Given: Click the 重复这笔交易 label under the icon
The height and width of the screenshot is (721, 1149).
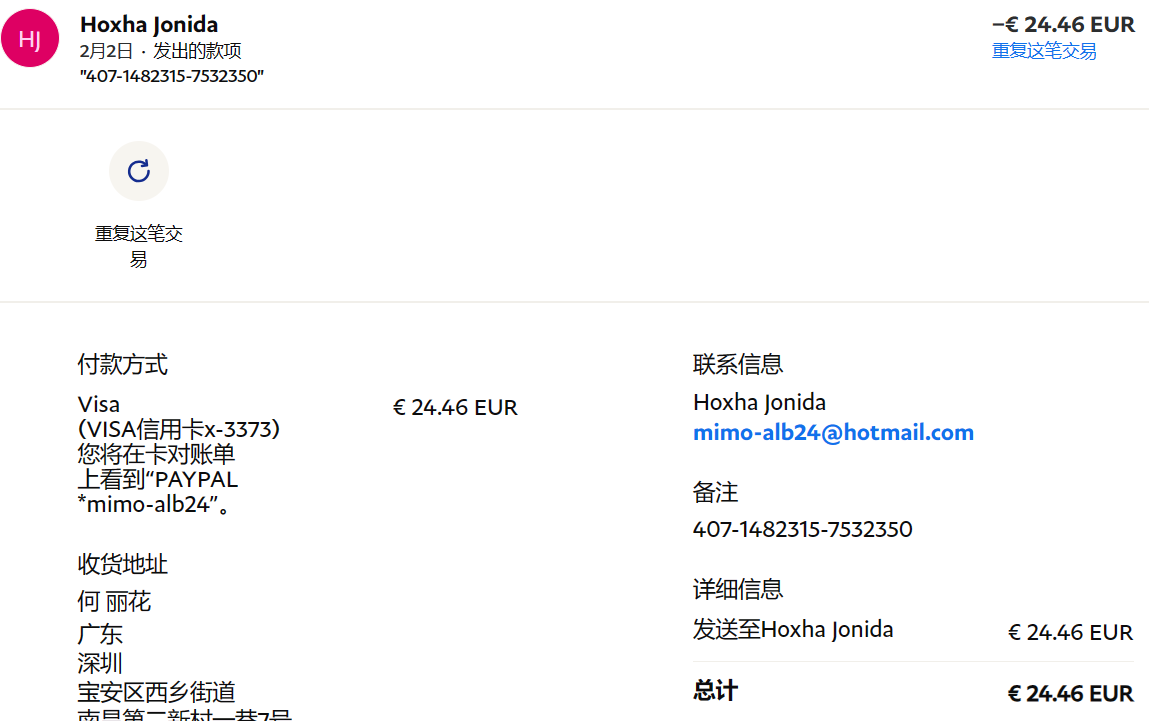Looking at the screenshot, I should pyautogui.click(x=138, y=246).
